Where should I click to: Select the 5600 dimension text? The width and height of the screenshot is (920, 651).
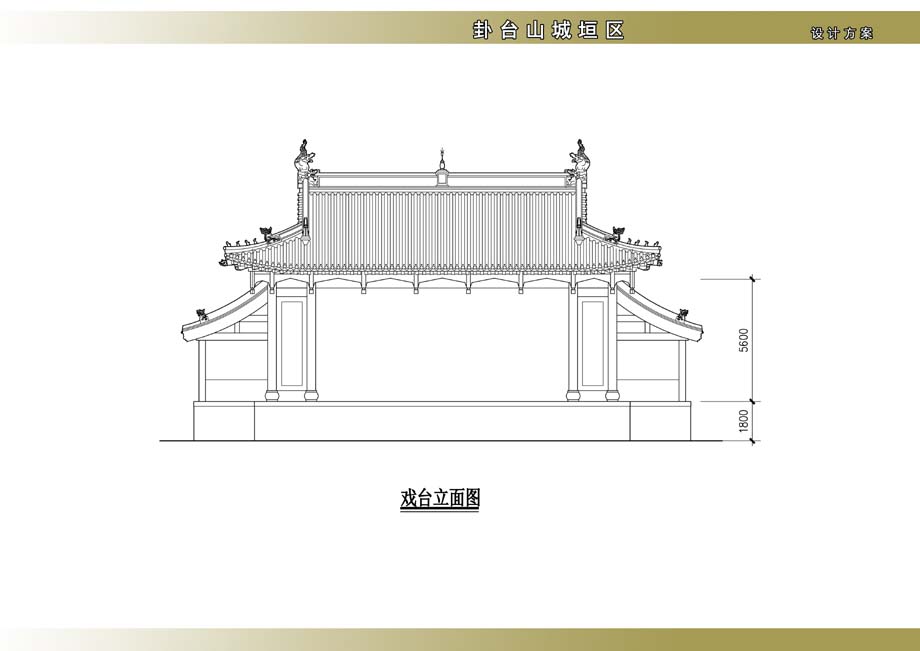[744, 340]
